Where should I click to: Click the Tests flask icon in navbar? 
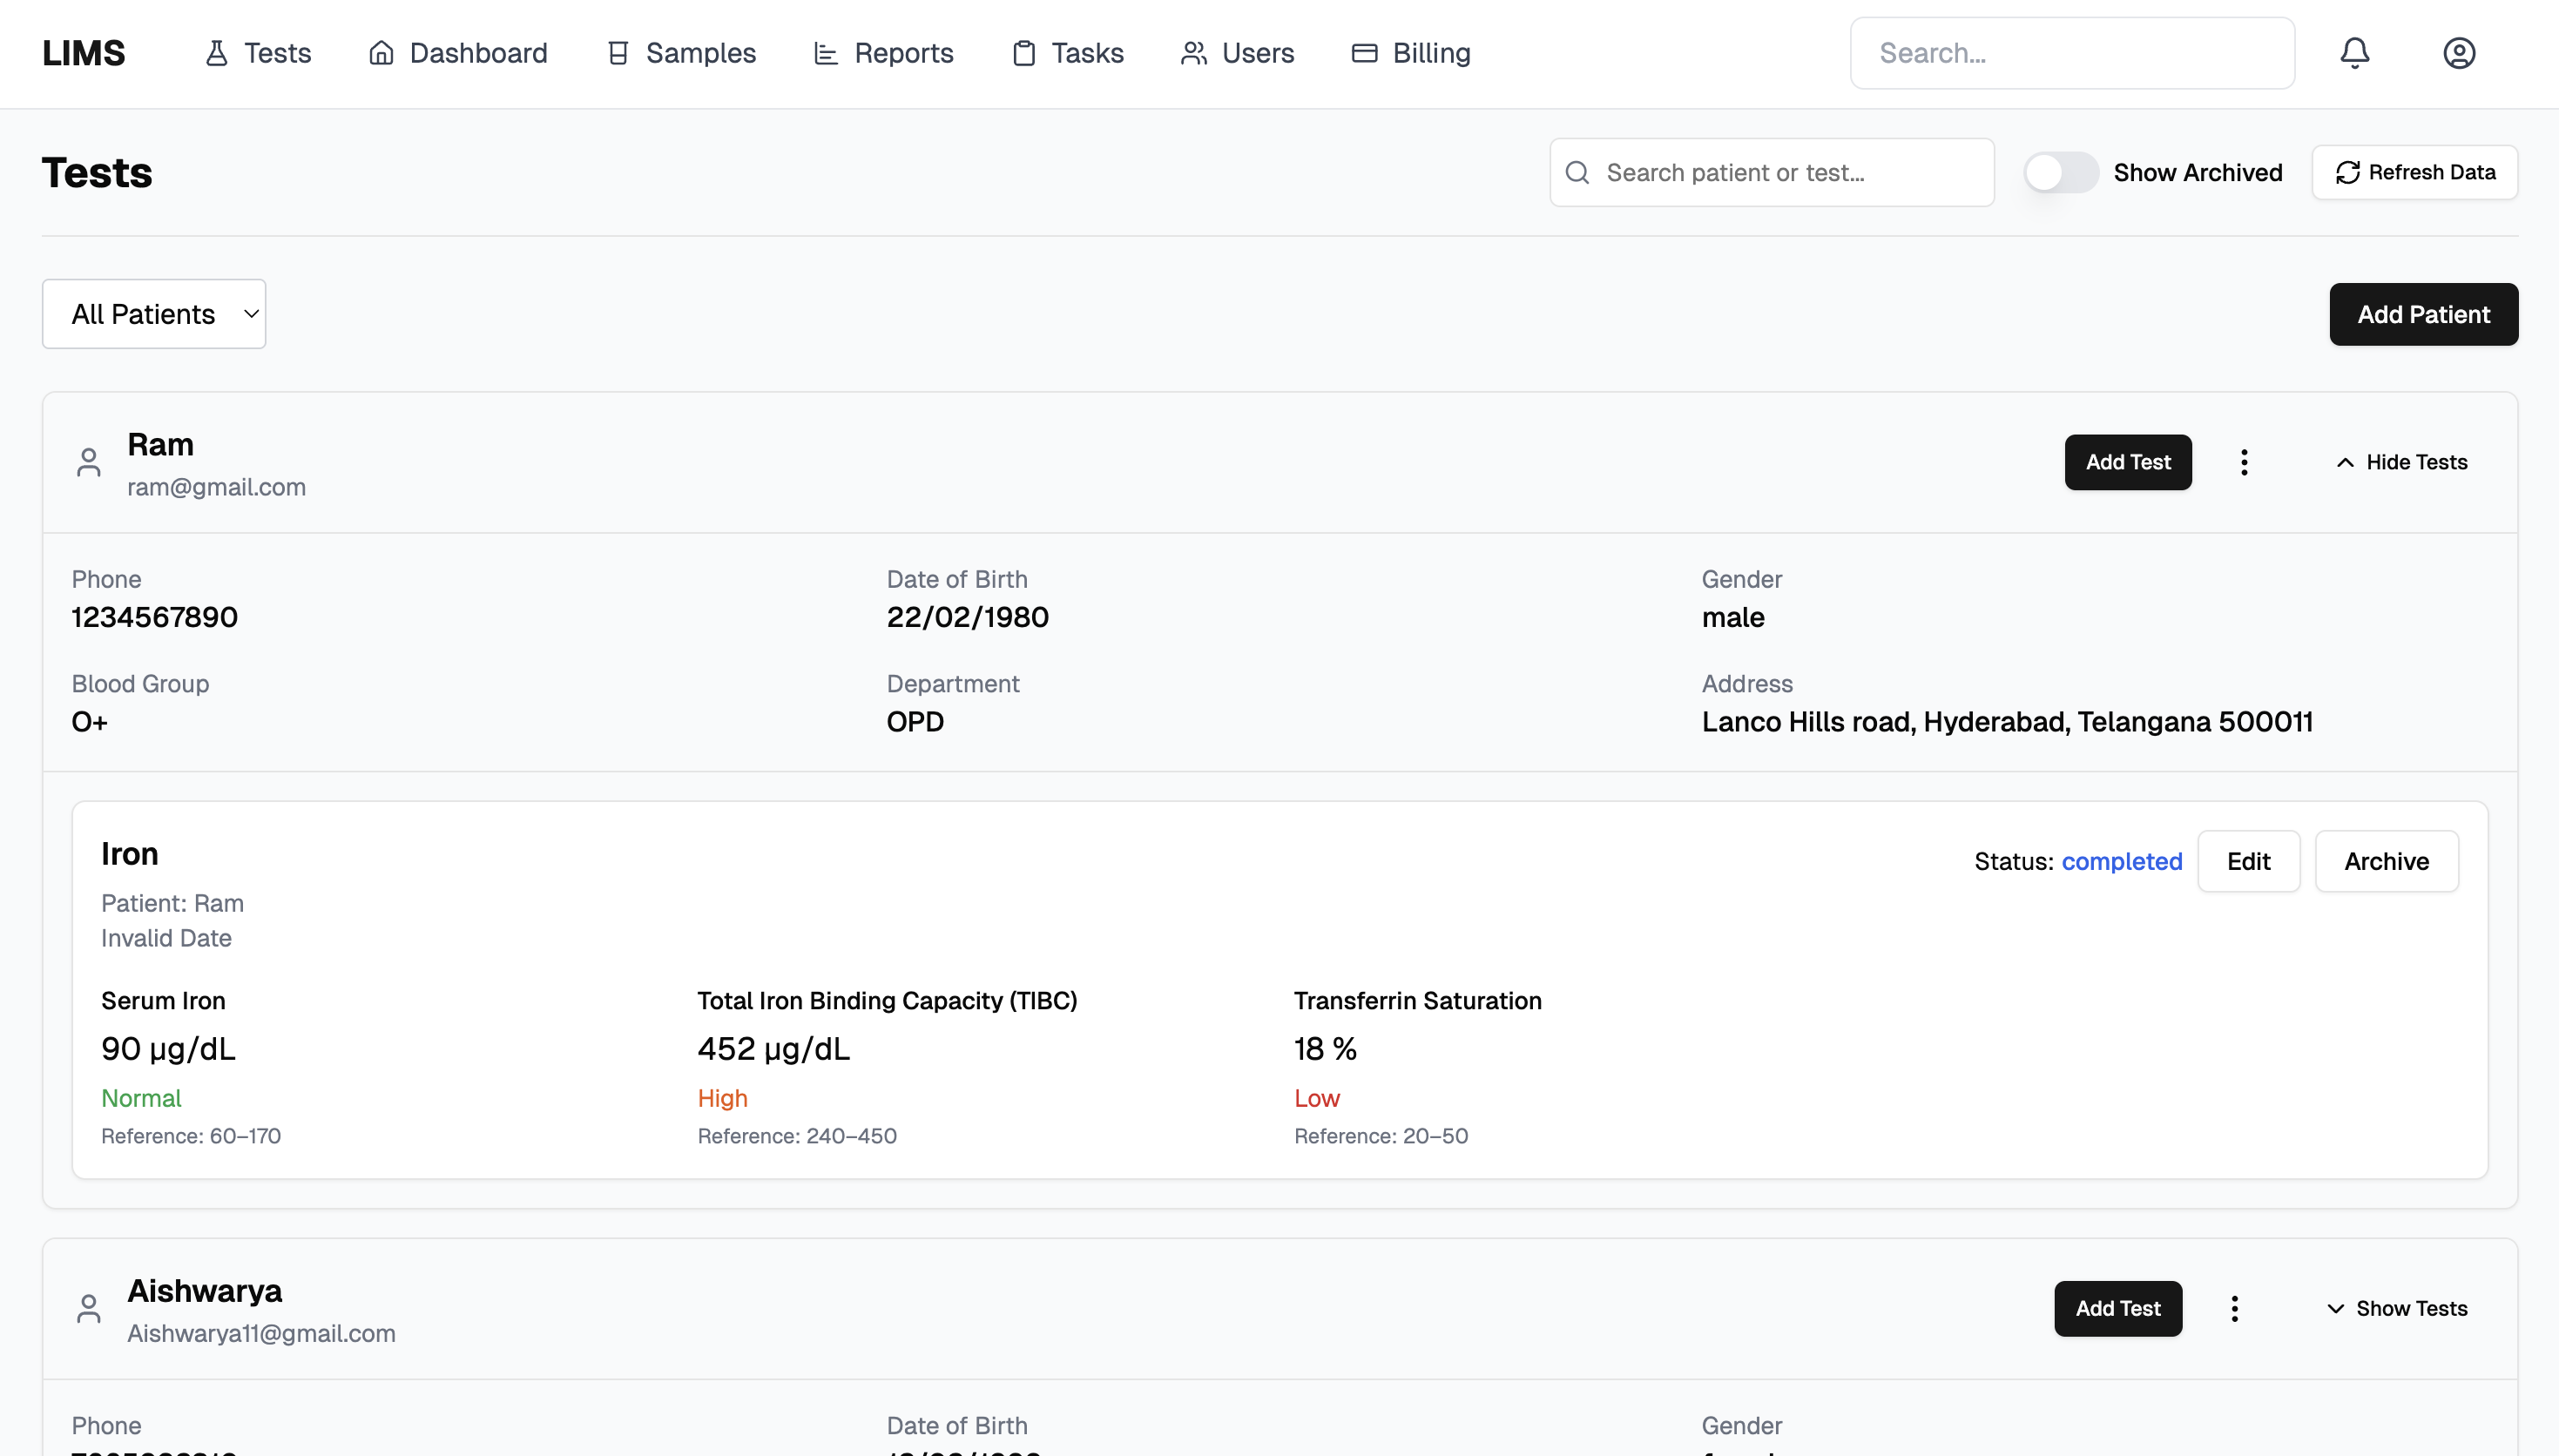(216, 53)
